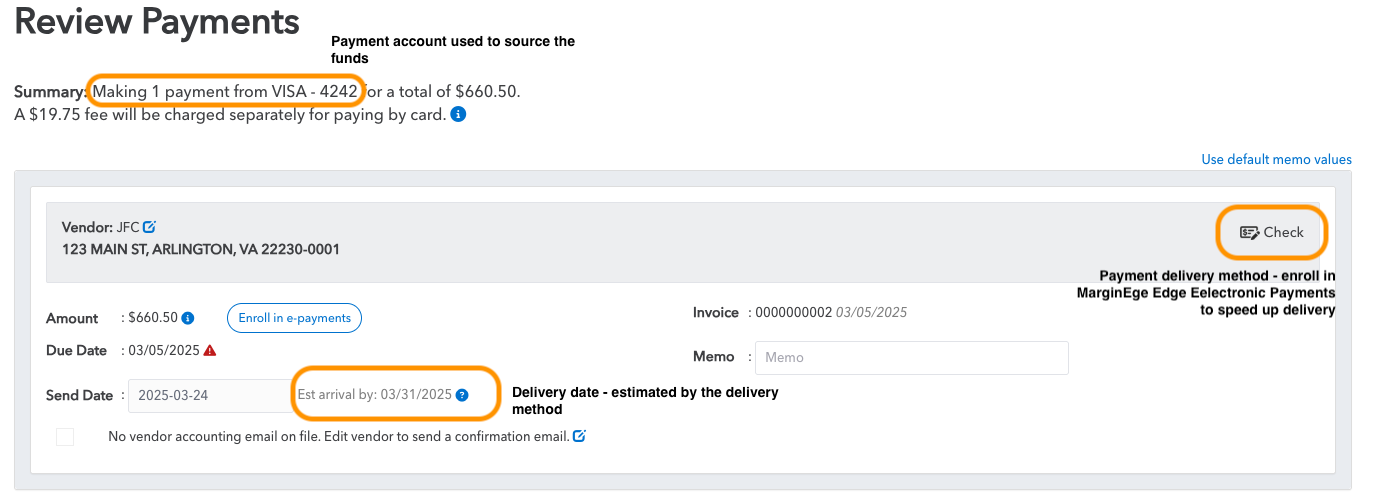Click the red warning triangle by Due Date

click(x=209, y=351)
